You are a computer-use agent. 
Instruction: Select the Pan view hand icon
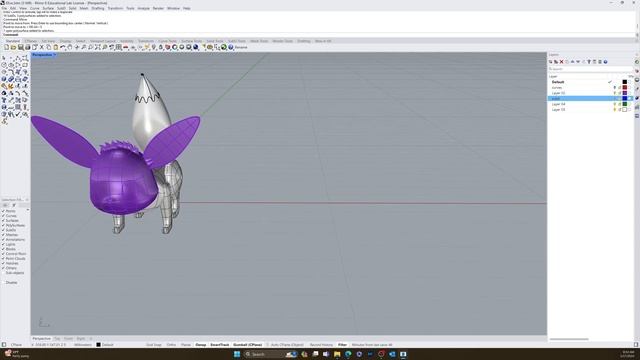pos(69,47)
